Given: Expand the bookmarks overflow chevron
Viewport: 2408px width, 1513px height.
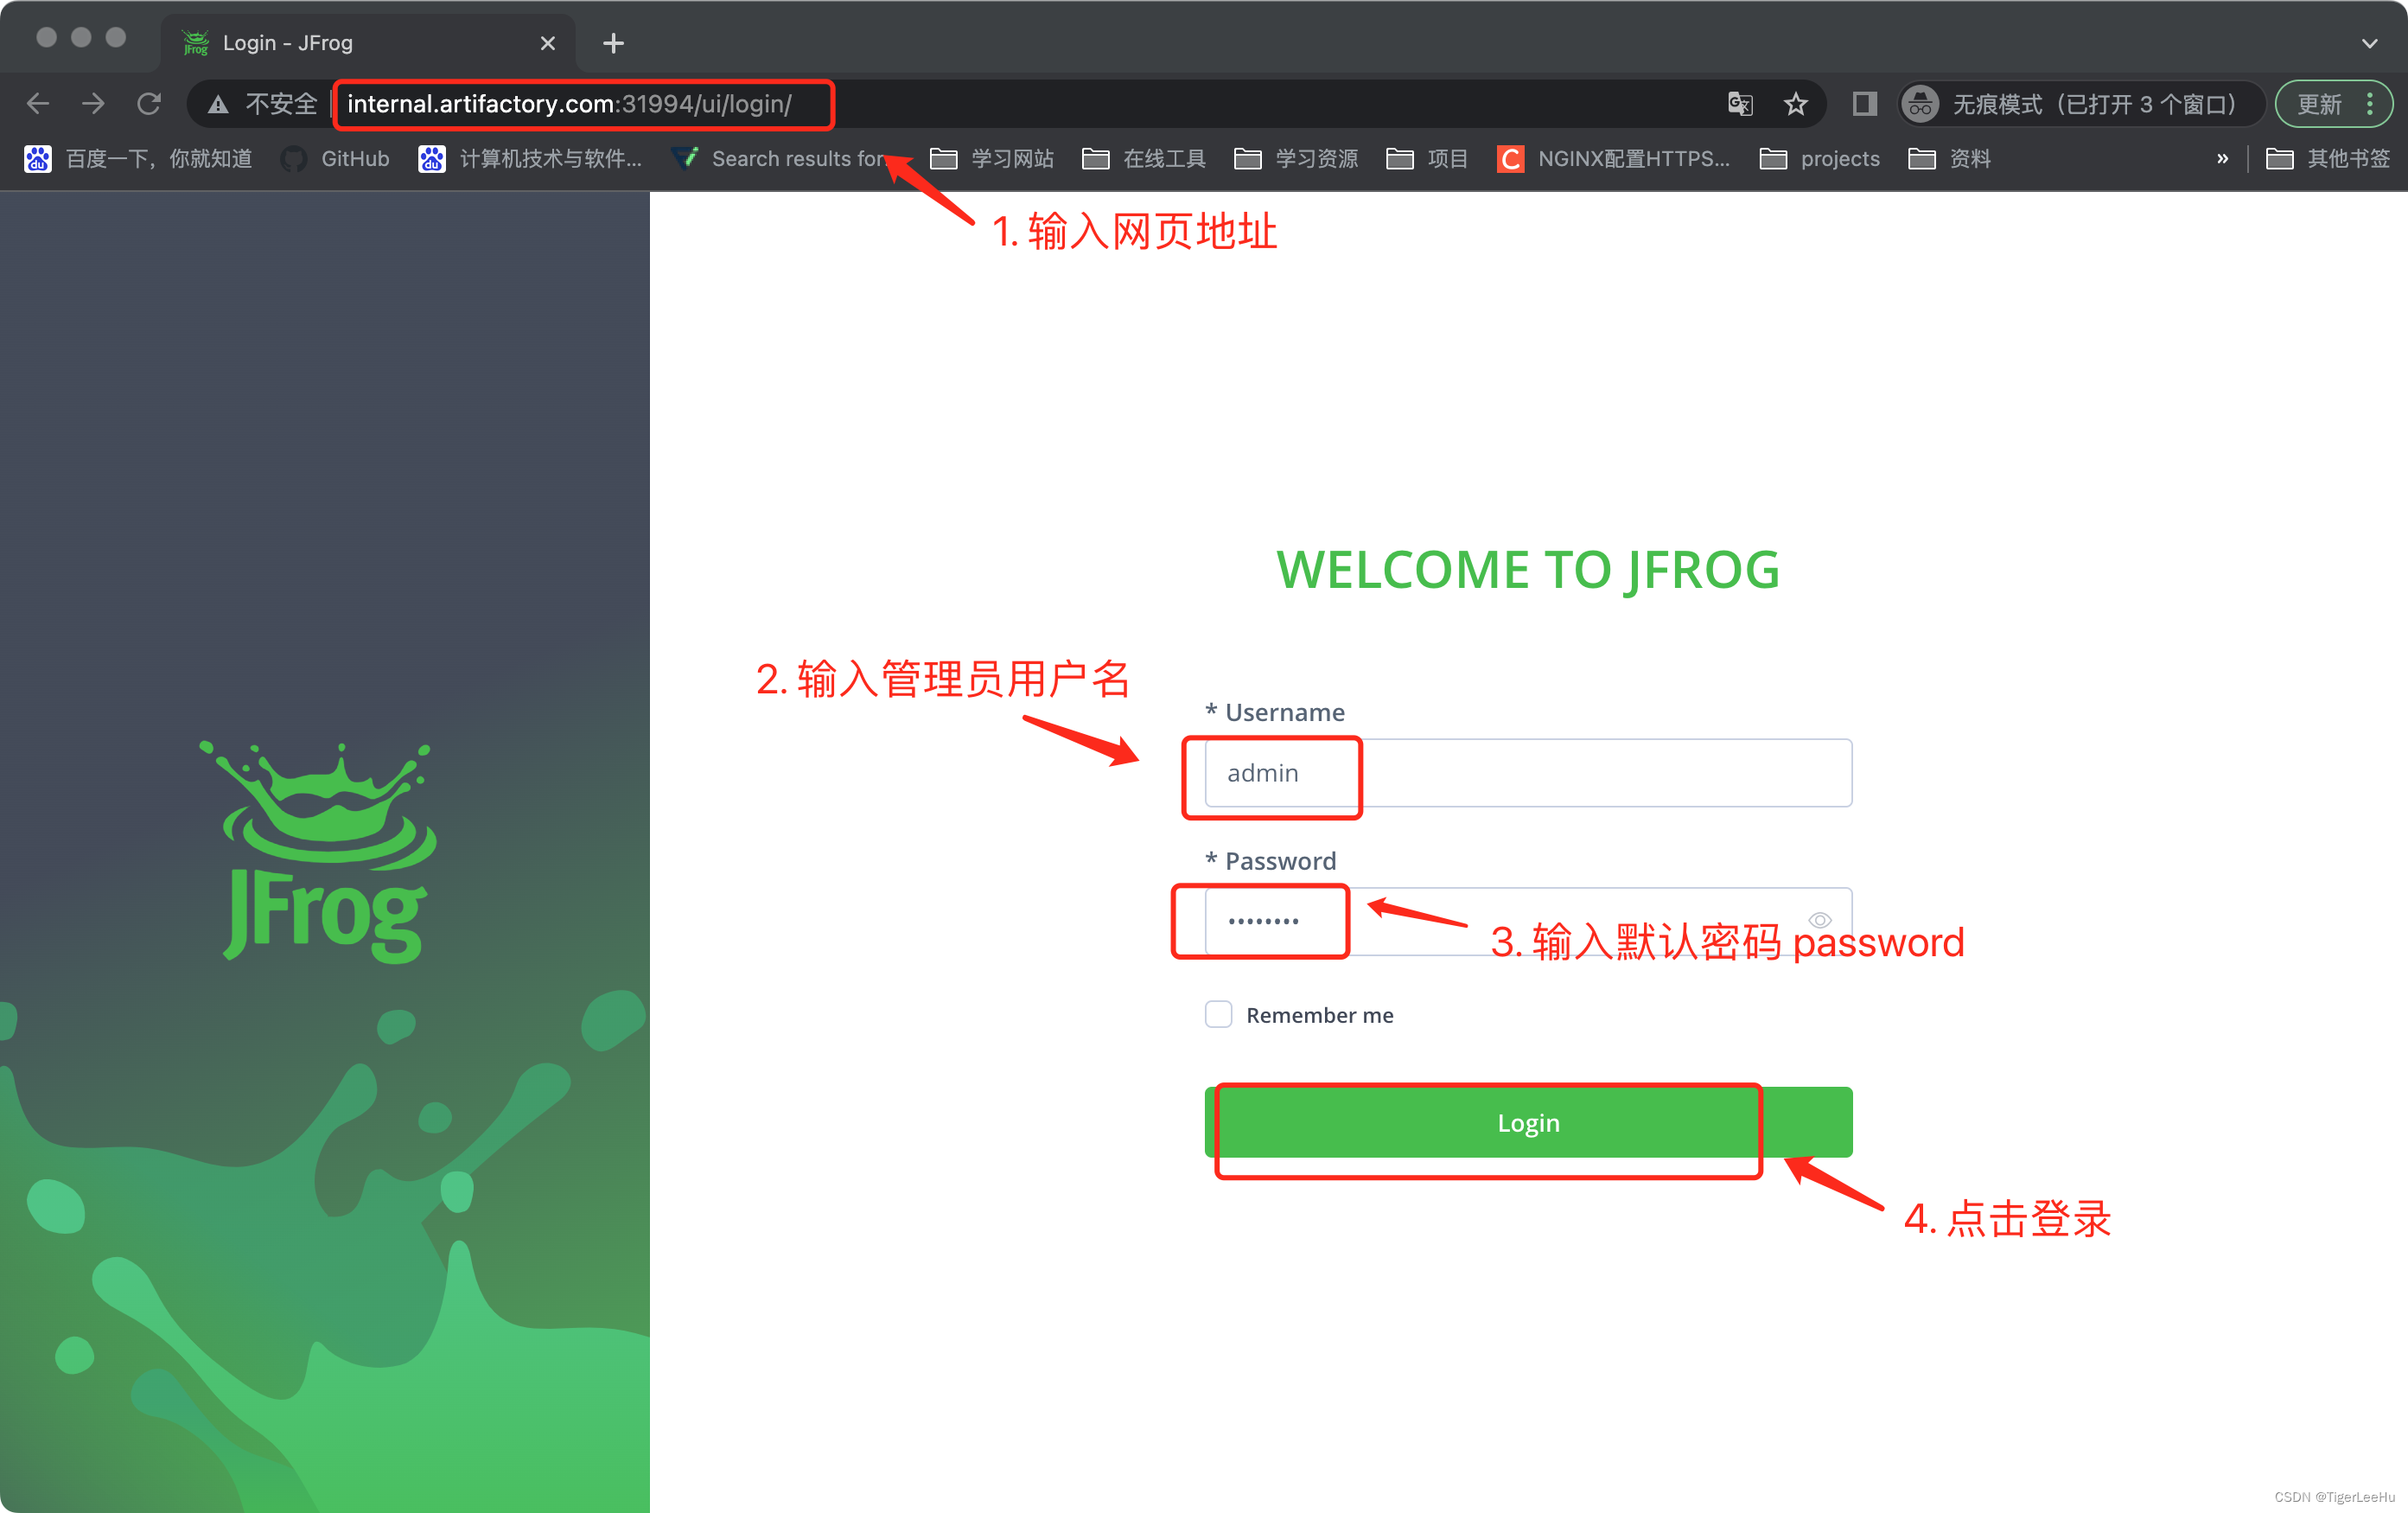Looking at the screenshot, I should point(2223,158).
